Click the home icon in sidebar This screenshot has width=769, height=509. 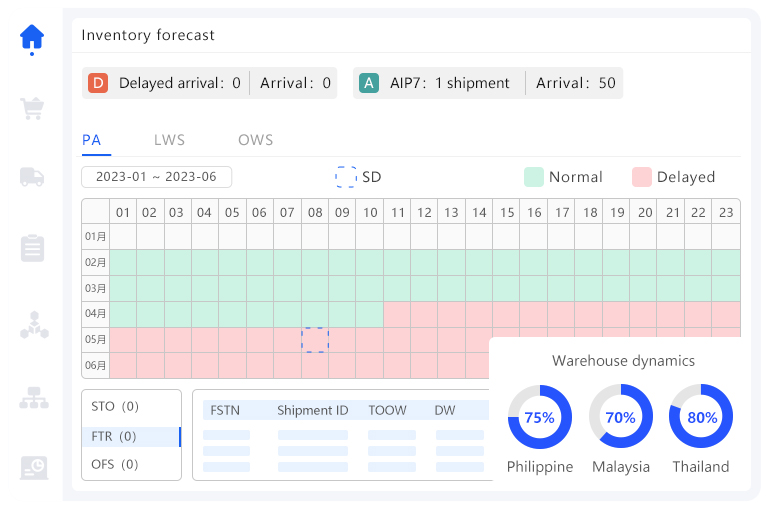point(33,38)
